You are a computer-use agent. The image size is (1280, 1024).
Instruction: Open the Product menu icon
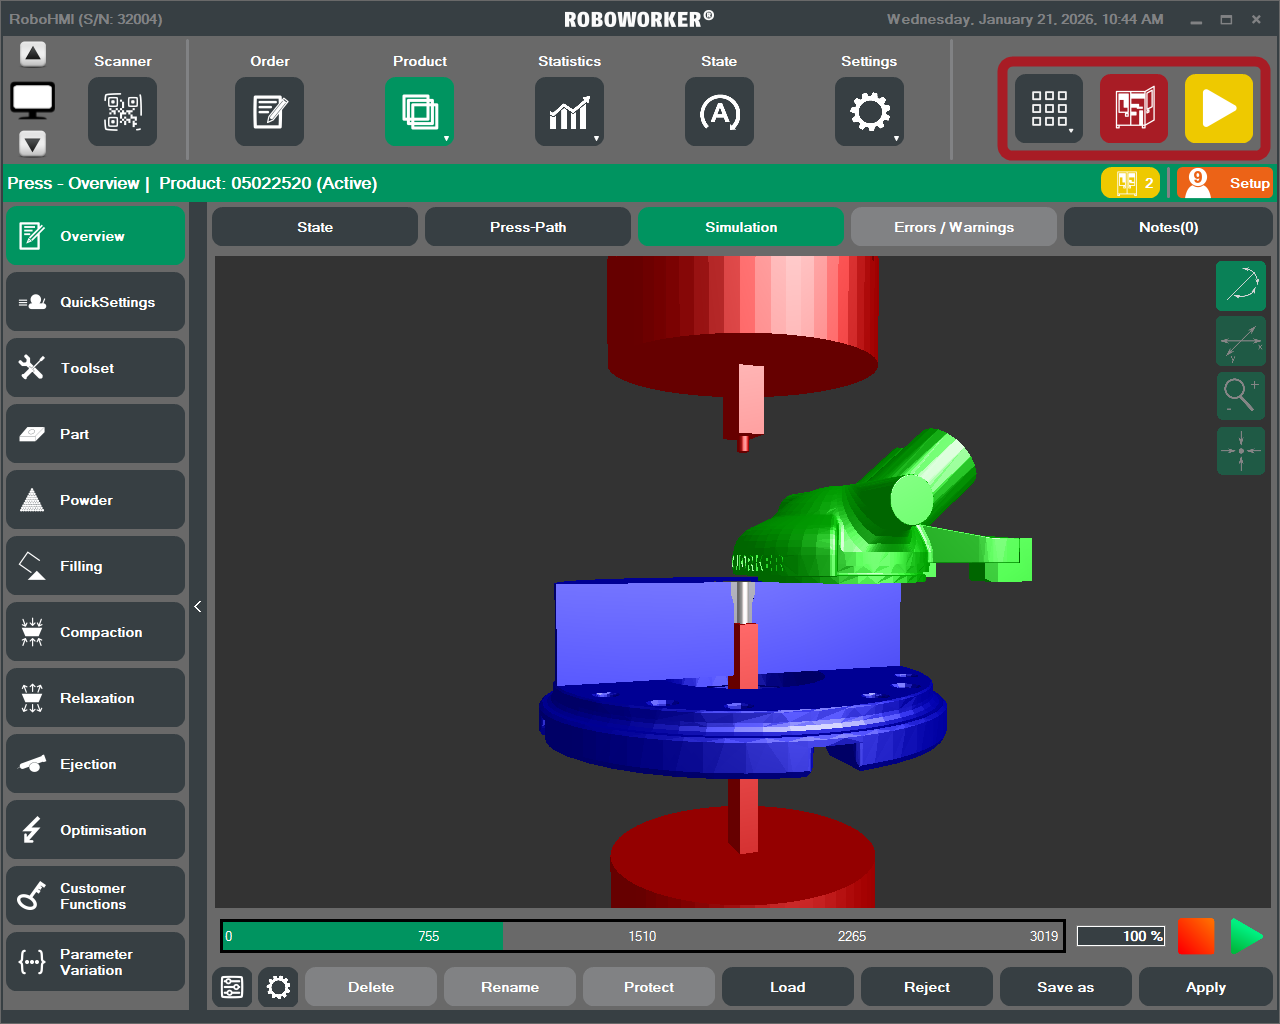(420, 111)
